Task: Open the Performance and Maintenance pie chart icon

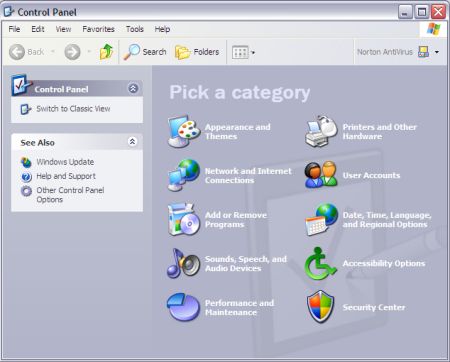Action: [x=184, y=307]
